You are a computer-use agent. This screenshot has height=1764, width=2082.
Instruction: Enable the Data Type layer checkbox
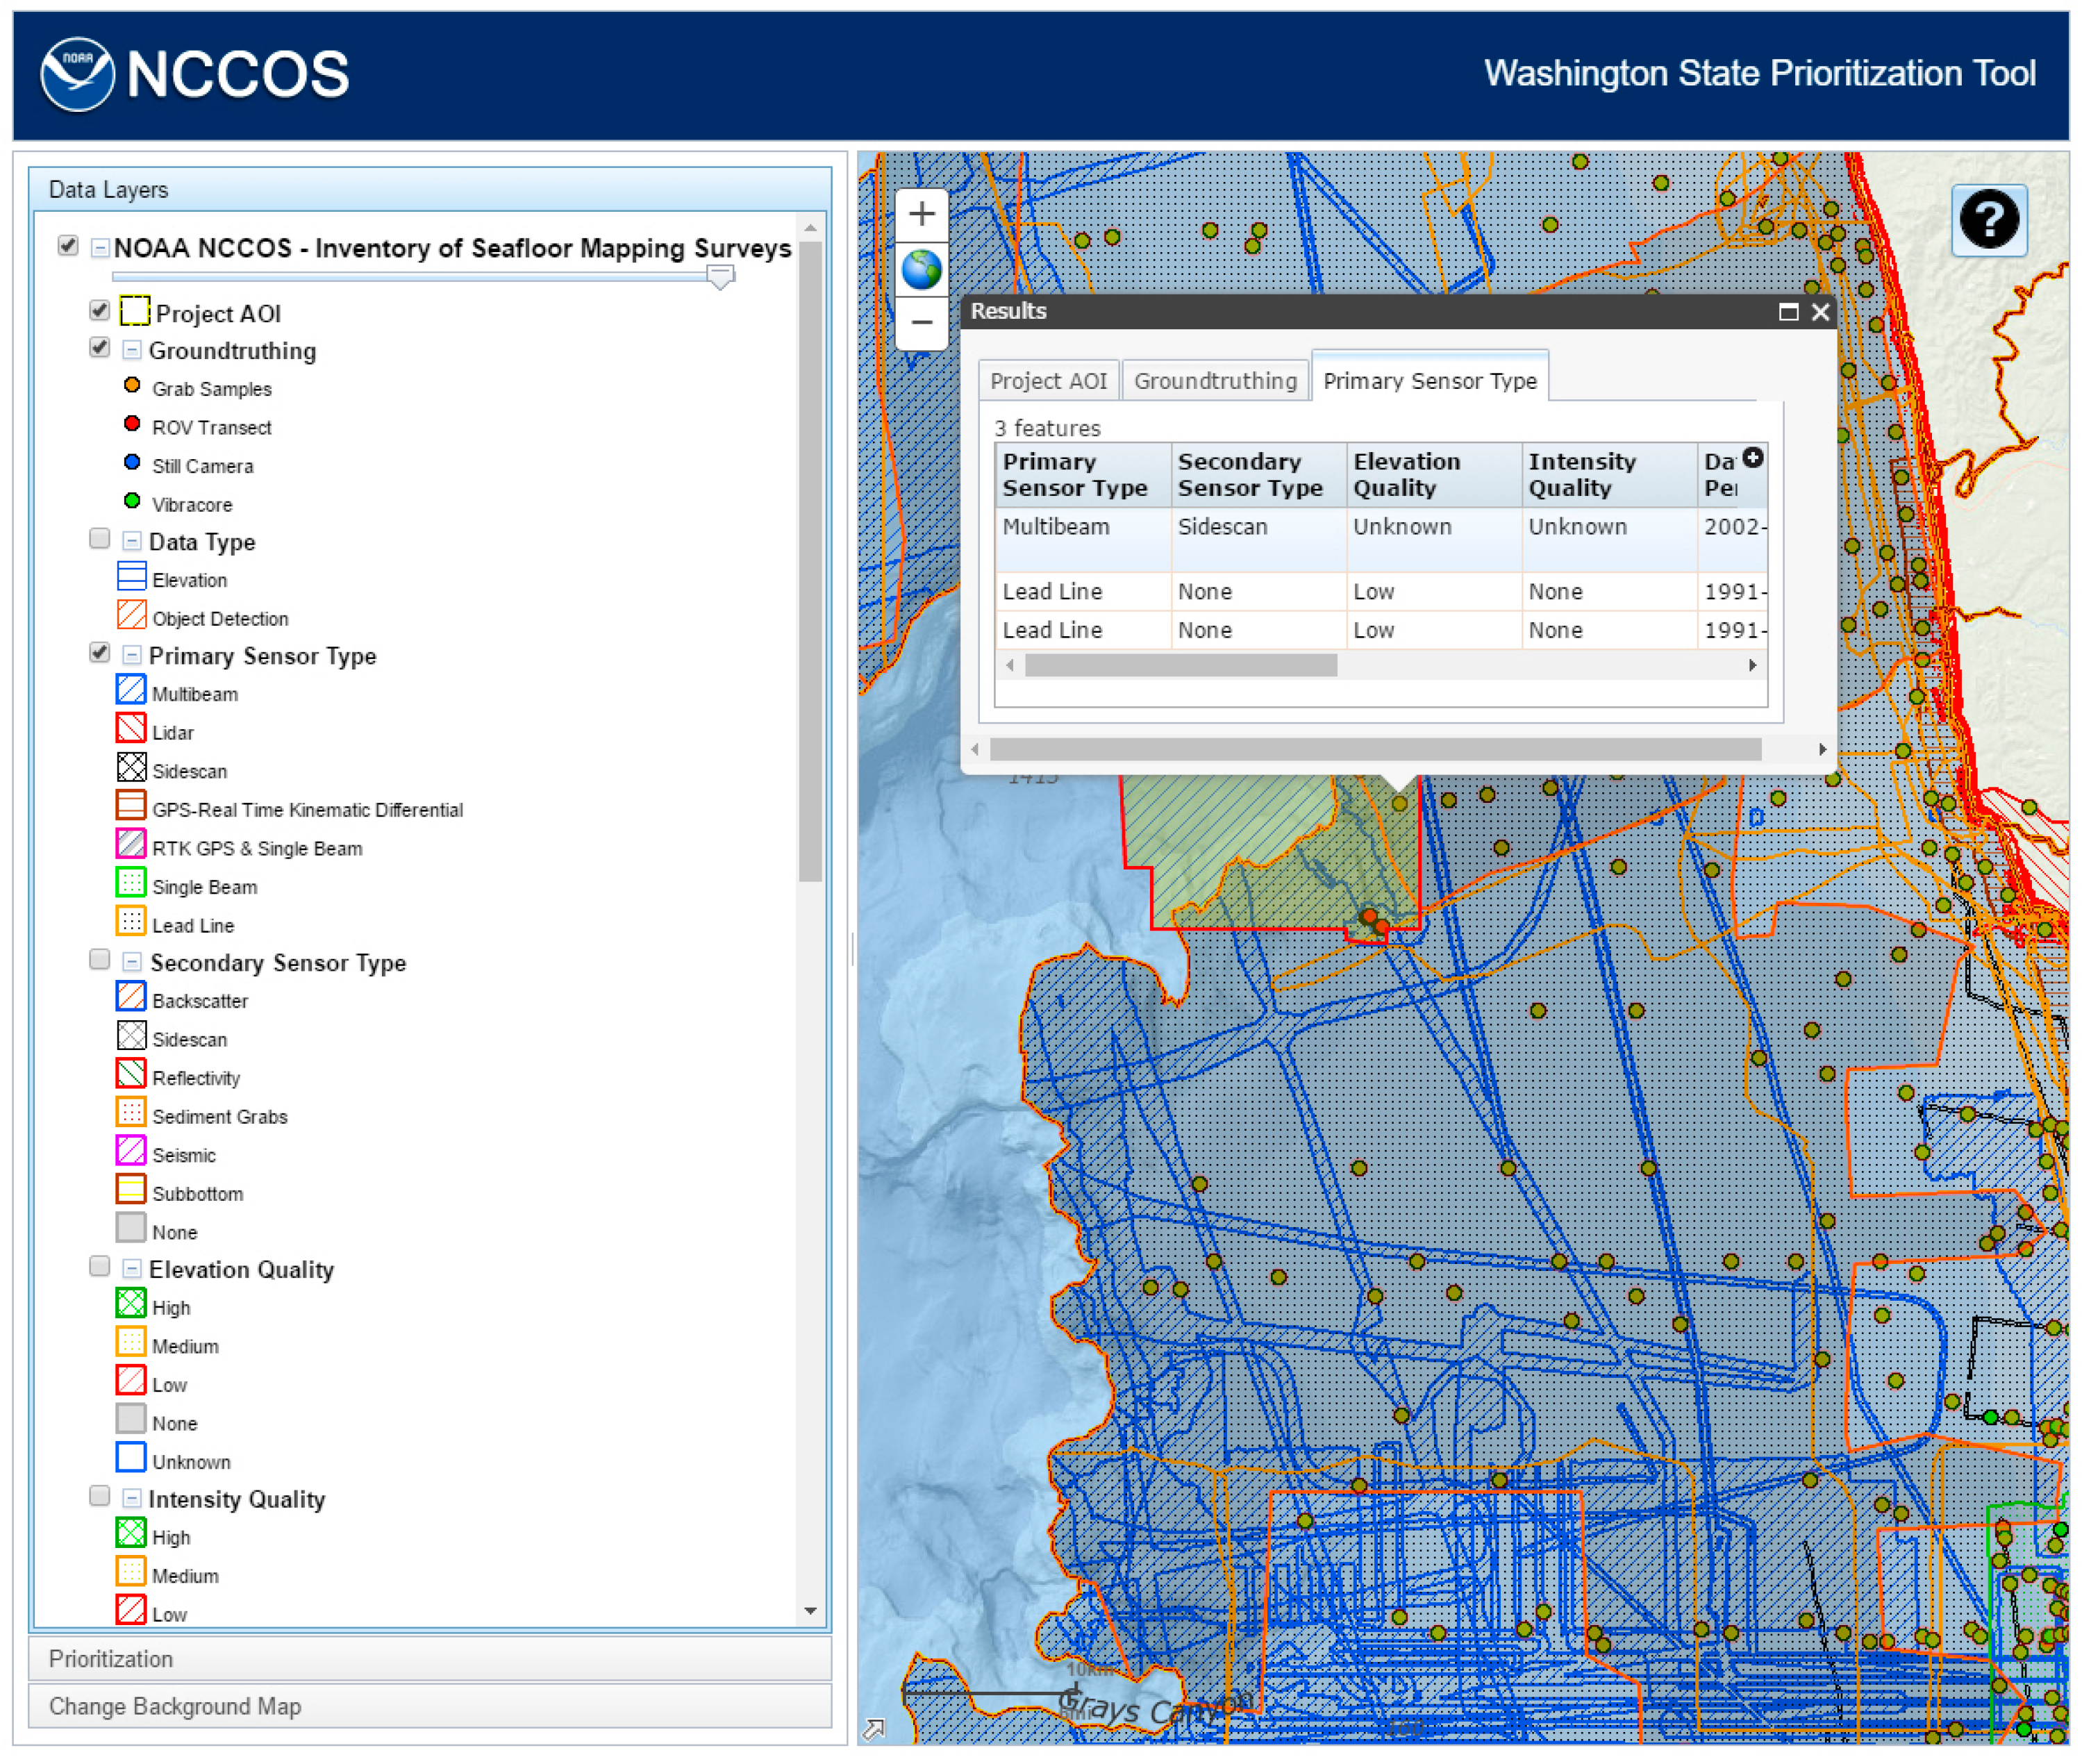[99, 540]
